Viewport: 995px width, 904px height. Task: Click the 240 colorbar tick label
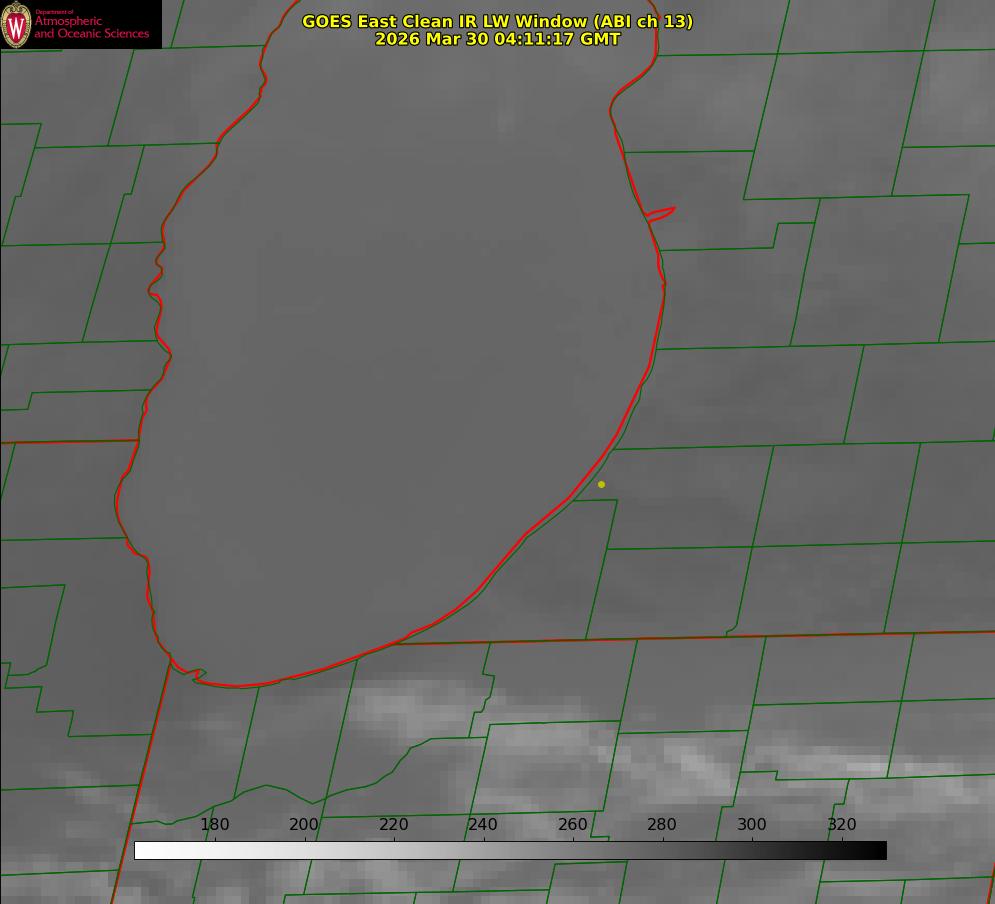click(x=483, y=825)
